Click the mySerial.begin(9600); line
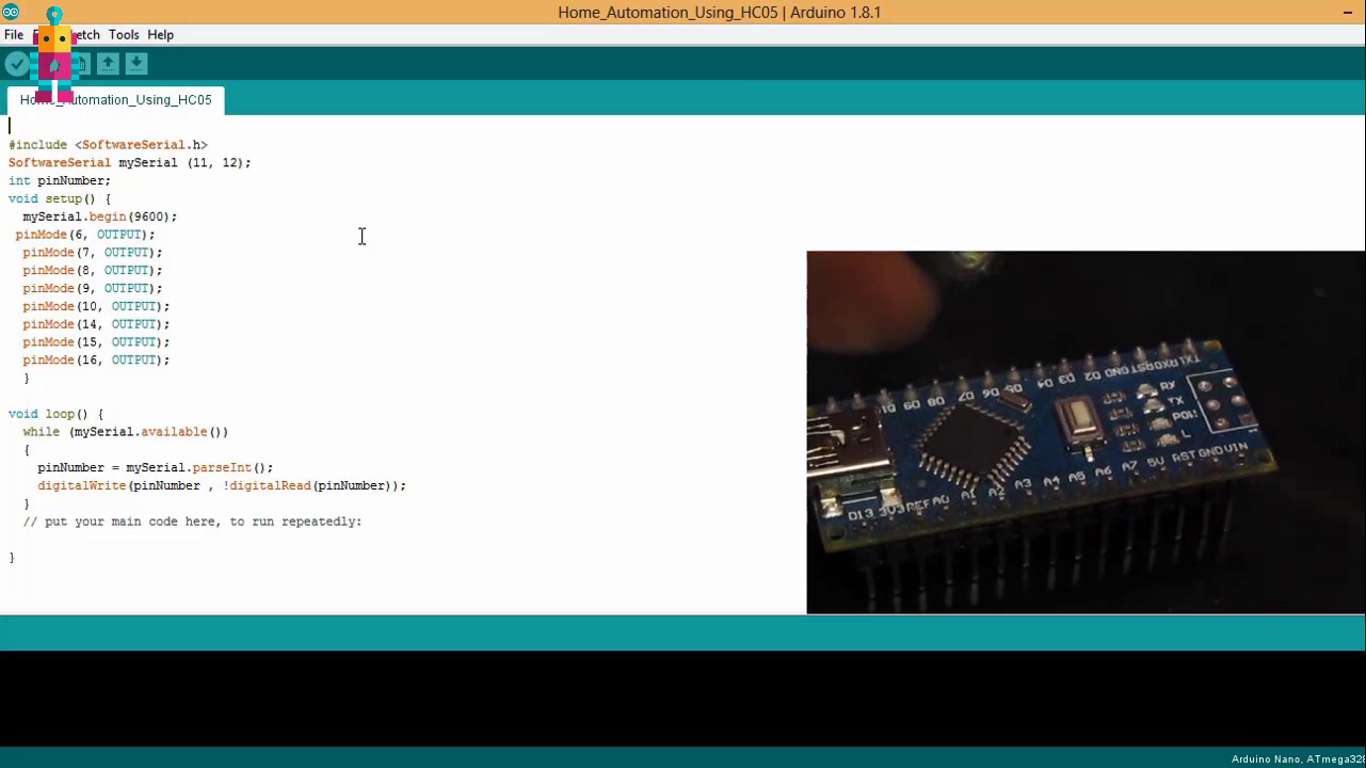This screenshot has width=1366, height=768. point(100,217)
